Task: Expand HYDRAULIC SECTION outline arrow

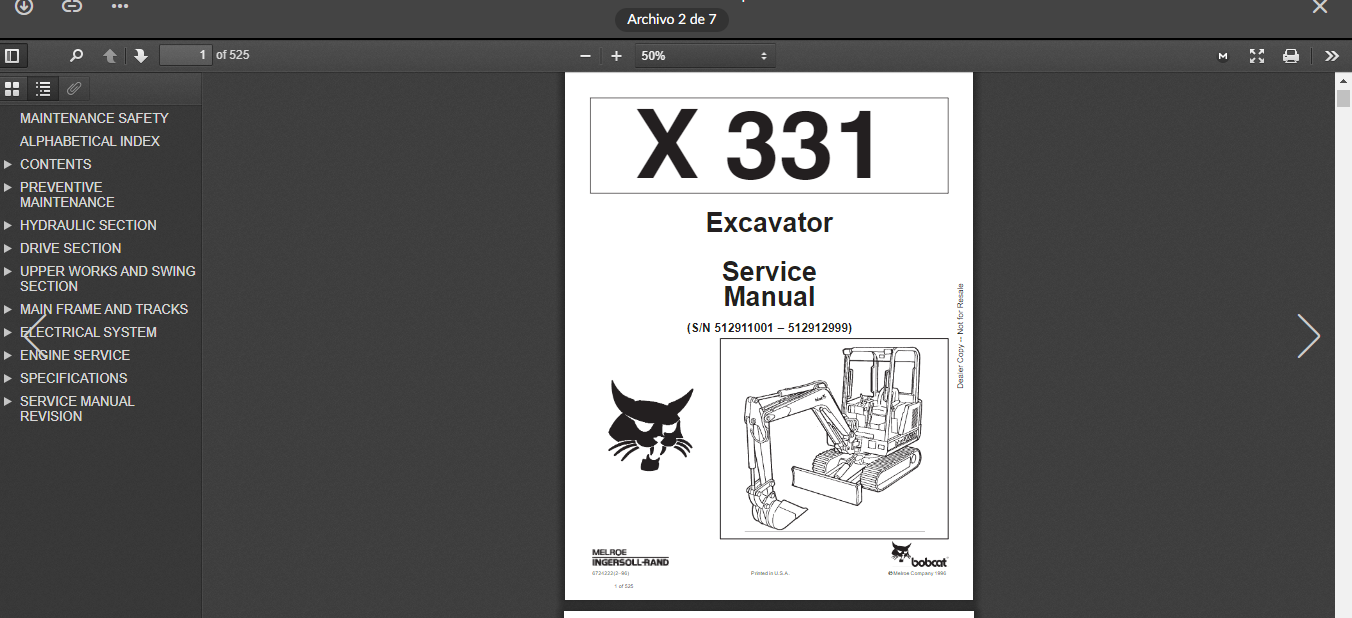Action: click(8, 225)
